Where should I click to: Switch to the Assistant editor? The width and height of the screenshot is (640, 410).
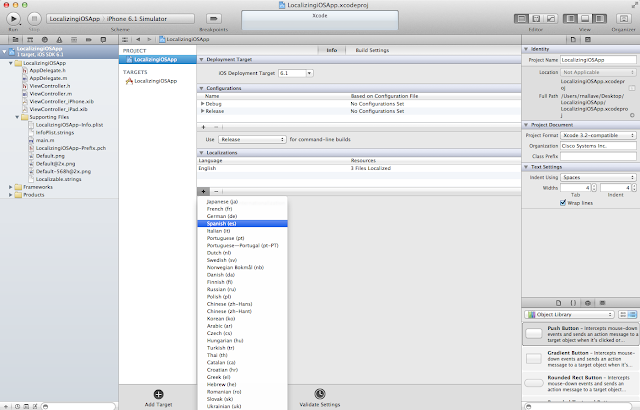pos(536,19)
